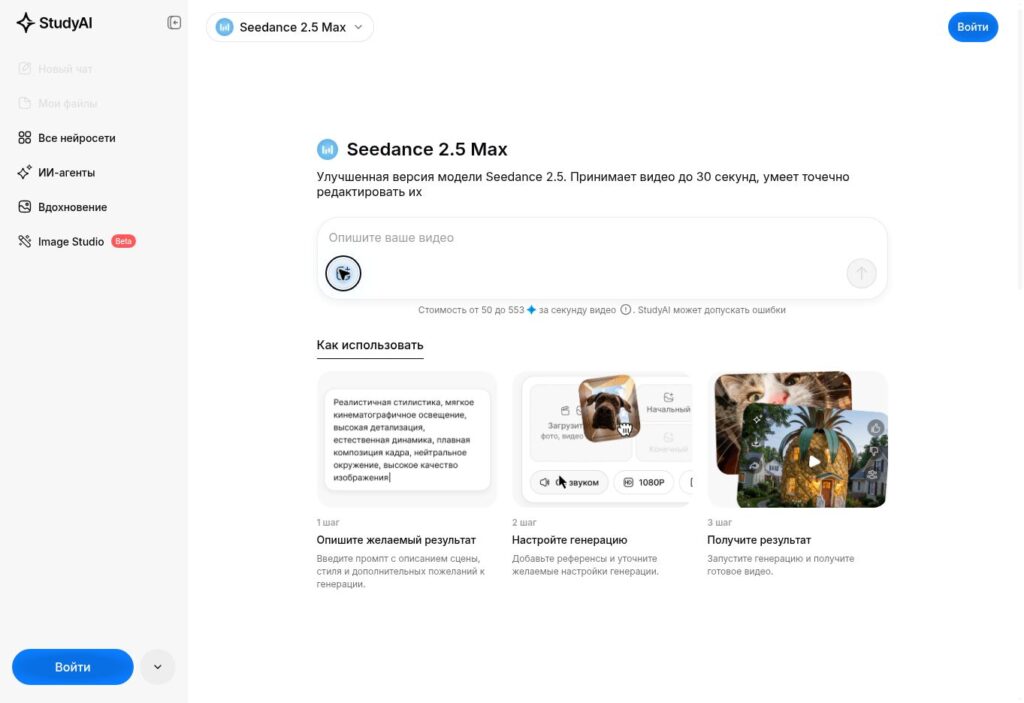The height and width of the screenshot is (703, 1024).
Task: Click the Получите результат heading
Action: [x=759, y=540]
